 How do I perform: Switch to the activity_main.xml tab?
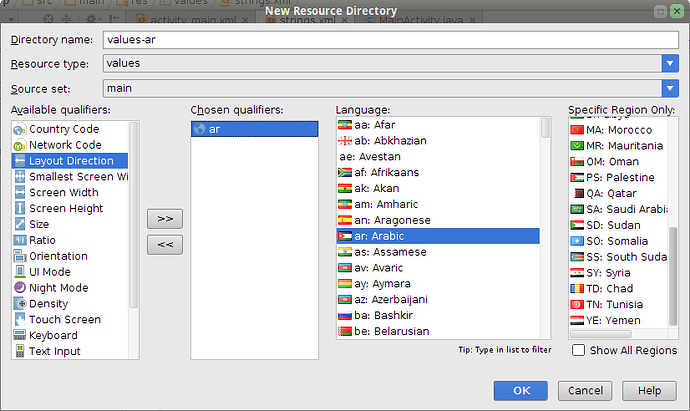point(193,20)
